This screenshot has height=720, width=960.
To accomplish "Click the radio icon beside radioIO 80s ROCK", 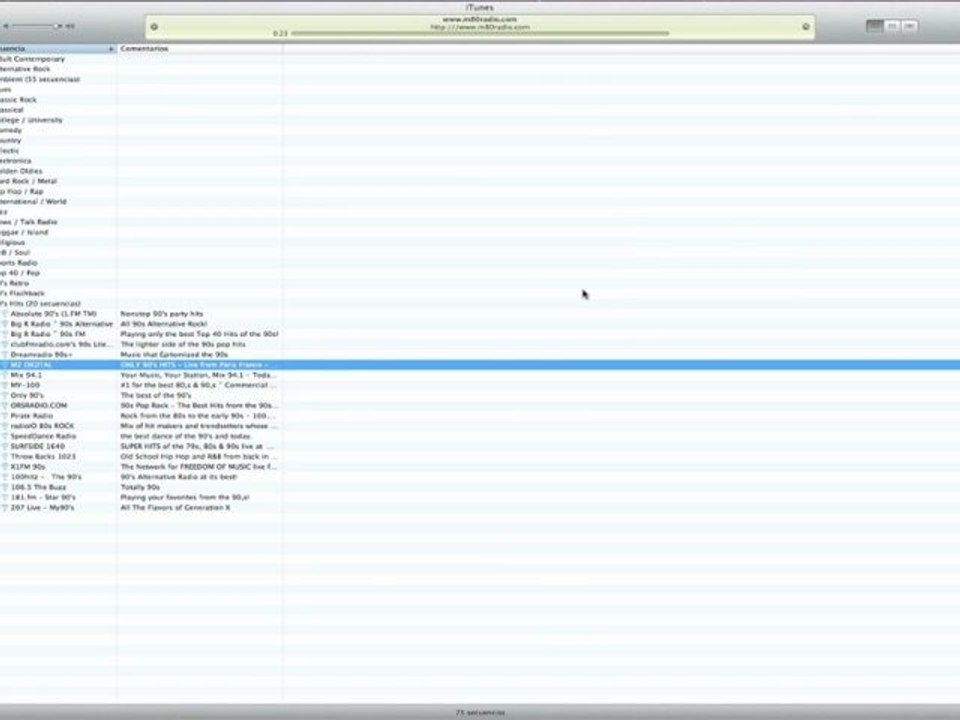I will (x=5, y=426).
